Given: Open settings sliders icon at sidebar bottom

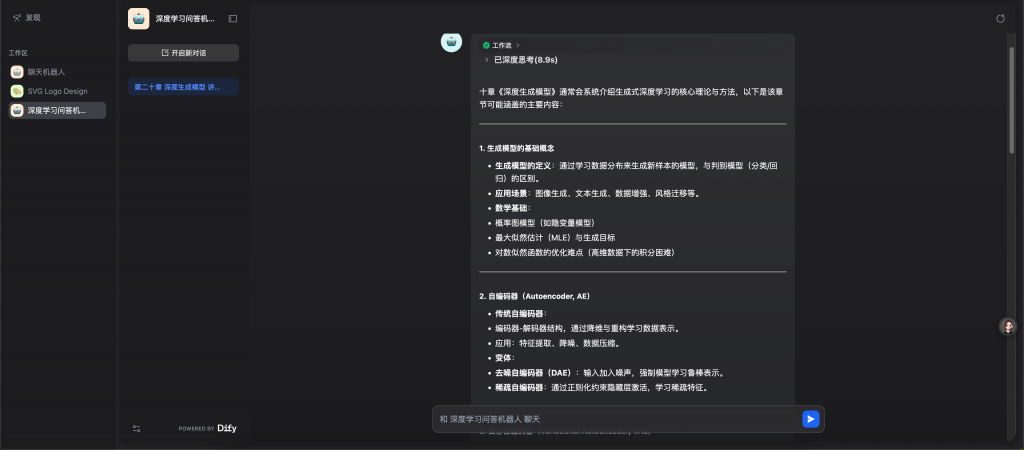Looking at the screenshot, I should point(137,428).
